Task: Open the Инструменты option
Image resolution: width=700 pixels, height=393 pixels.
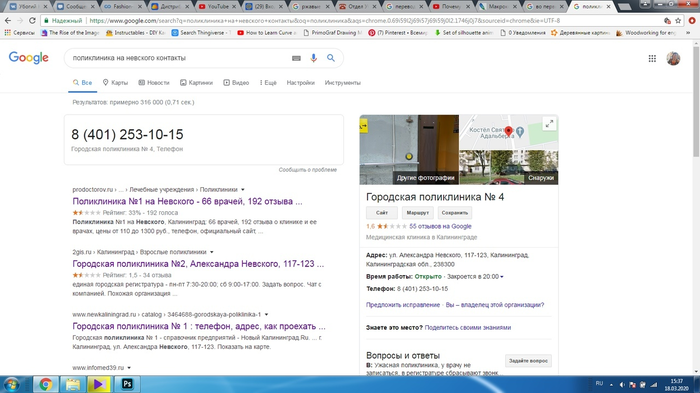Action: click(342, 83)
